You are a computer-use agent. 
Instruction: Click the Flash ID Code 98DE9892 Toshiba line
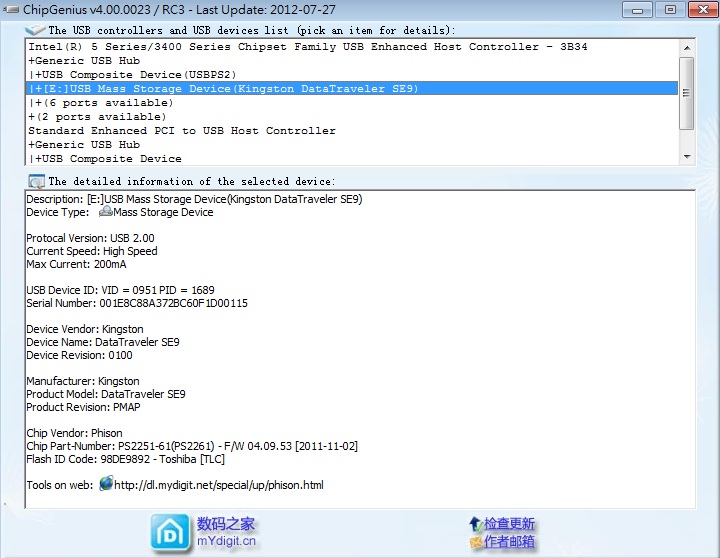pos(125,459)
